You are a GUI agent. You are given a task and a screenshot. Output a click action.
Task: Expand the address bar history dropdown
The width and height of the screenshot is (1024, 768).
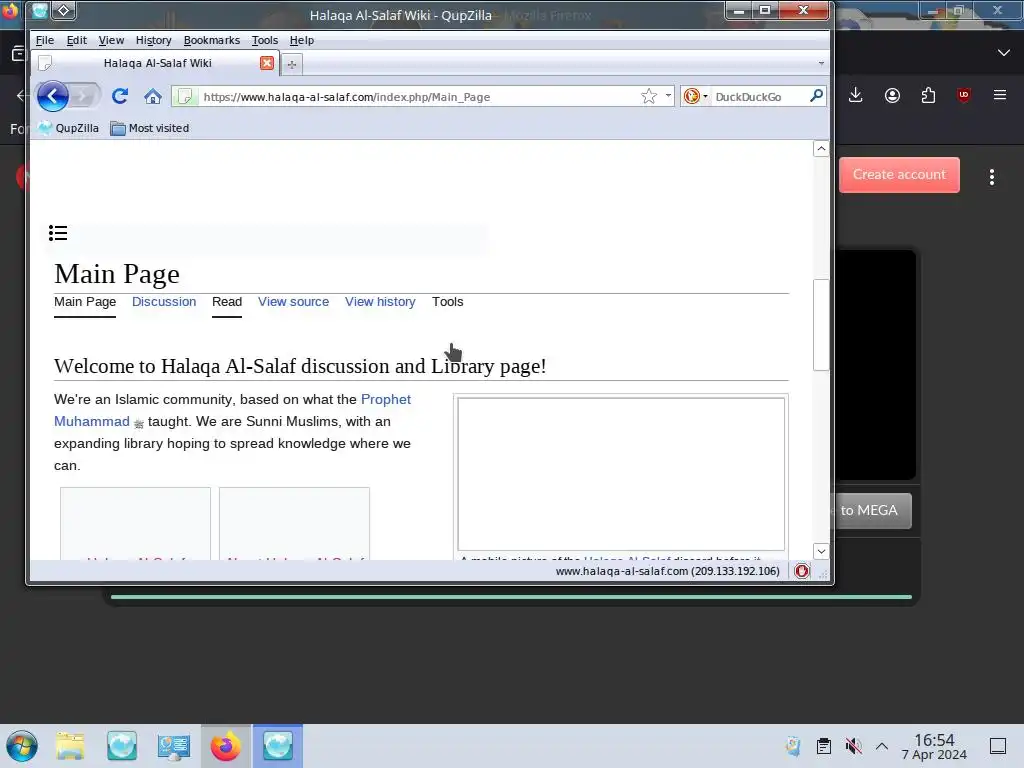668,96
